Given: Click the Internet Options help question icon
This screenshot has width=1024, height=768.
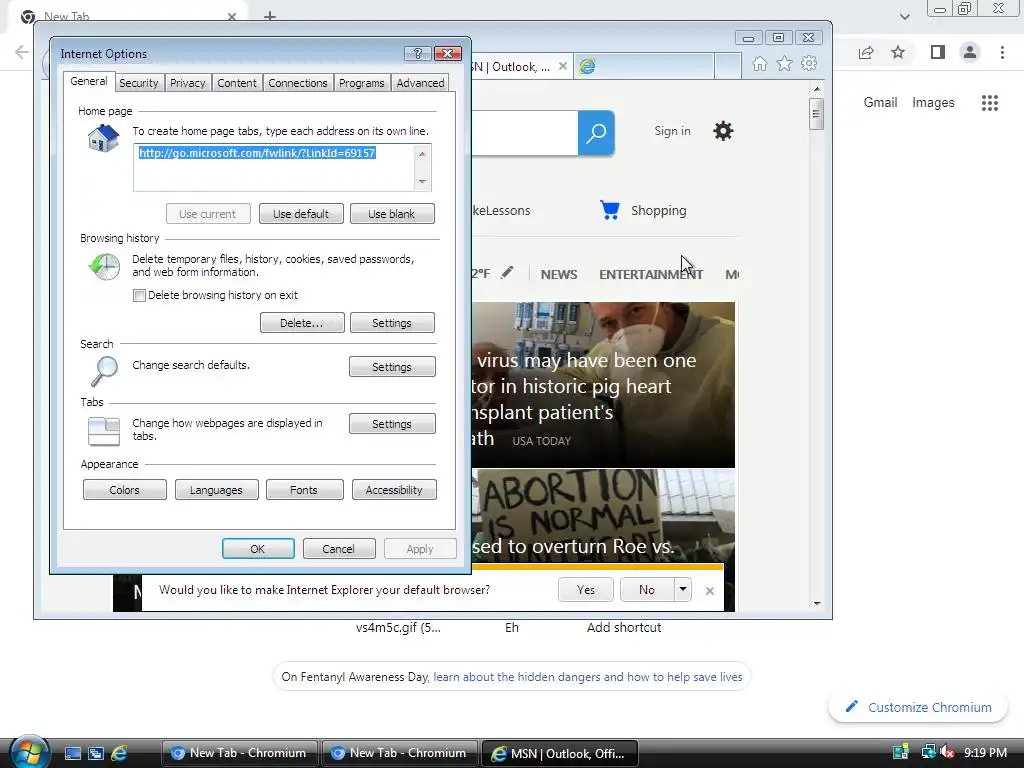Looking at the screenshot, I should (417, 53).
